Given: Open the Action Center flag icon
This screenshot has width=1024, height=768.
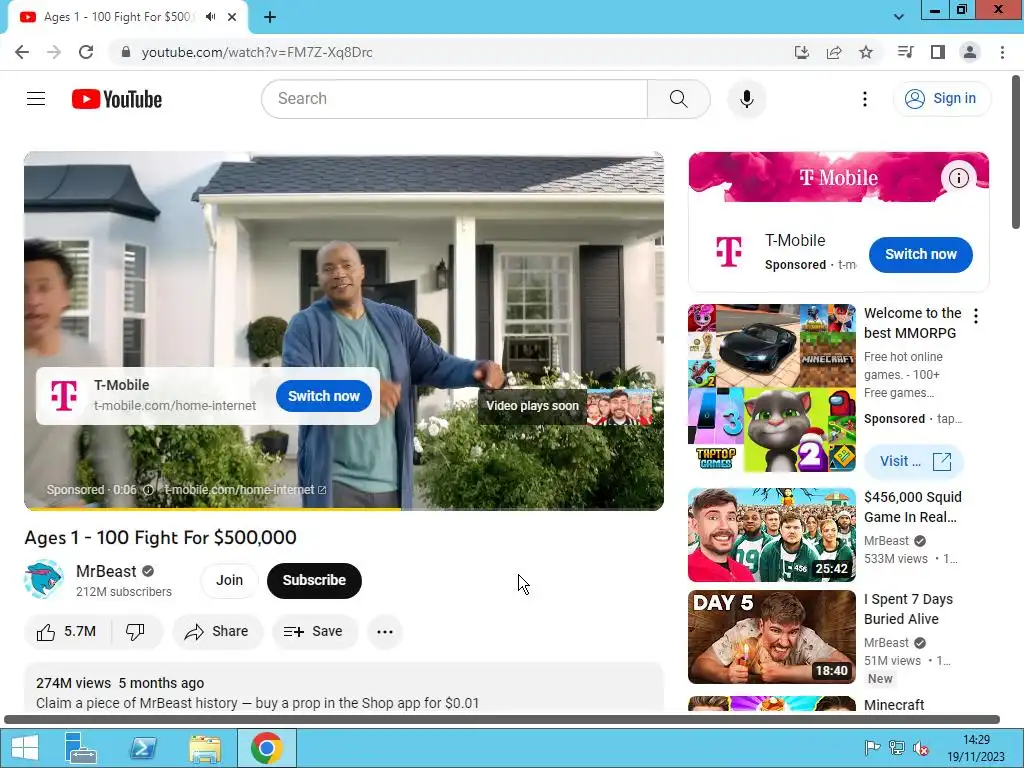Looking at the screenshot, I should pos(872,748).
